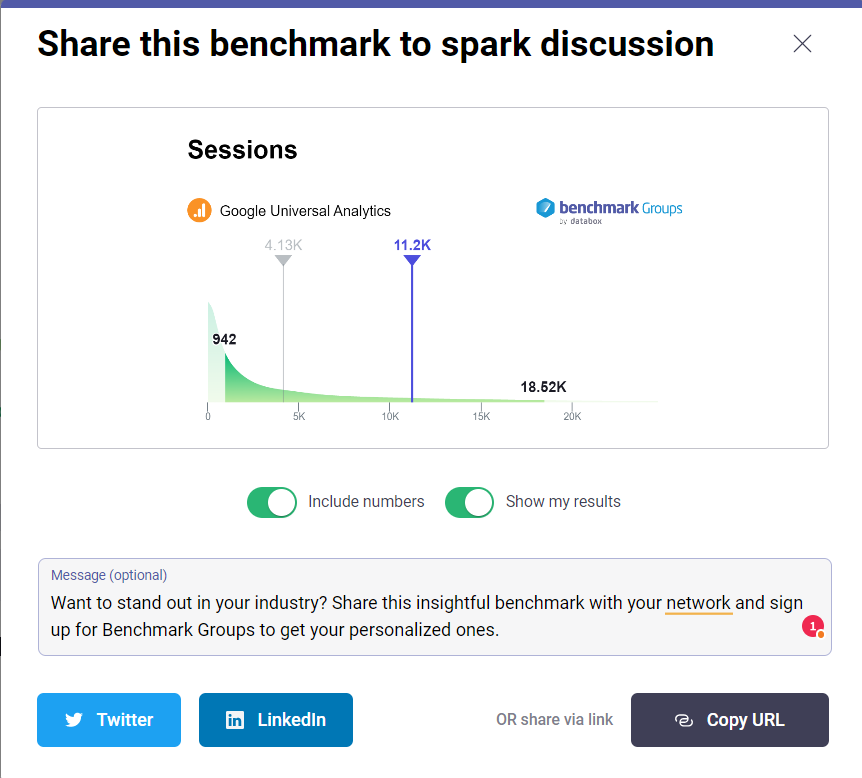Screen dimensions: 862x778
Task: Click the green distribution curve area
Action: point(260,385)
